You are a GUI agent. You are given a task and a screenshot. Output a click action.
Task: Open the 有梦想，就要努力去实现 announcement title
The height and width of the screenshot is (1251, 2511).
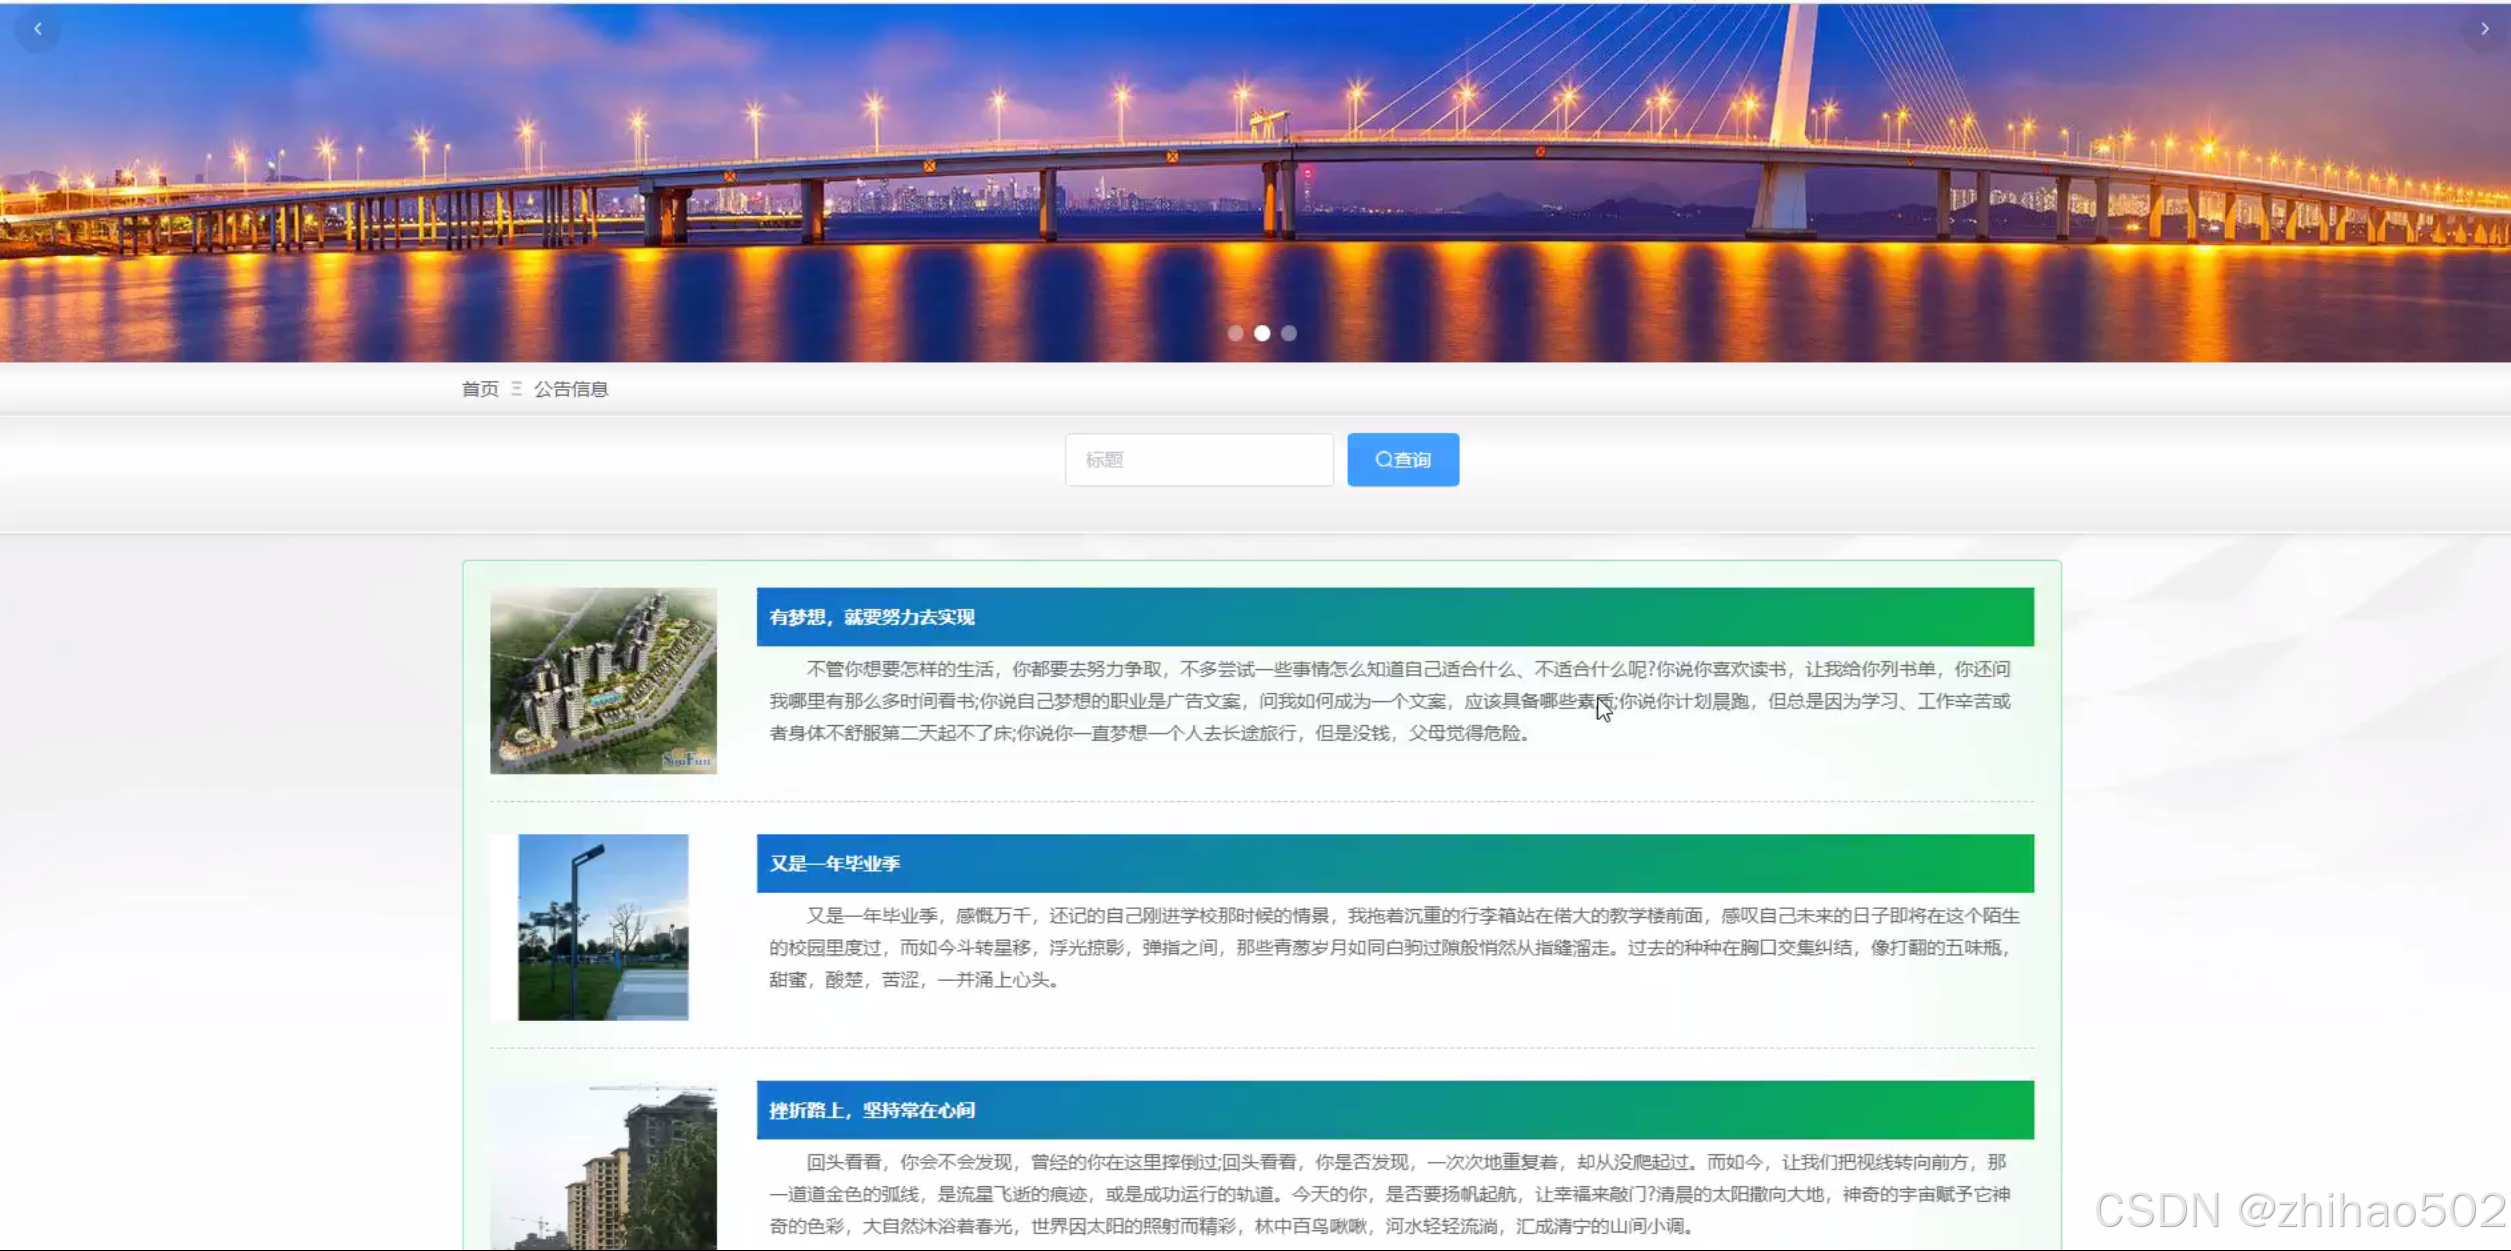tap(871, 617)
